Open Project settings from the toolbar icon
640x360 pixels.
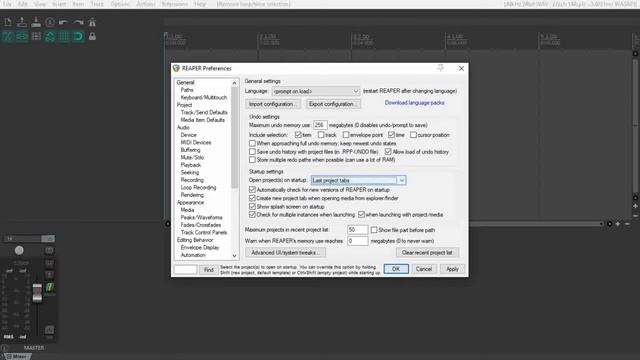(50, 22)
